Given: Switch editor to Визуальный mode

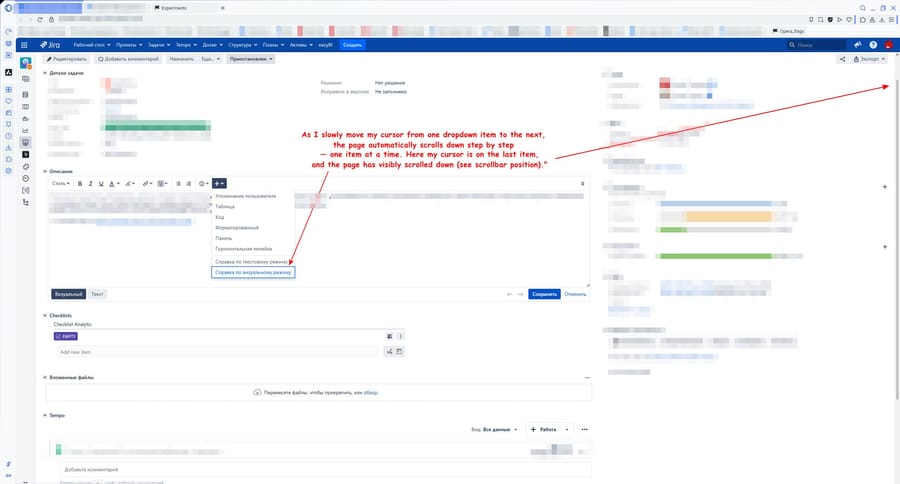Looking at the screenshot, I should tap(69, 294).
